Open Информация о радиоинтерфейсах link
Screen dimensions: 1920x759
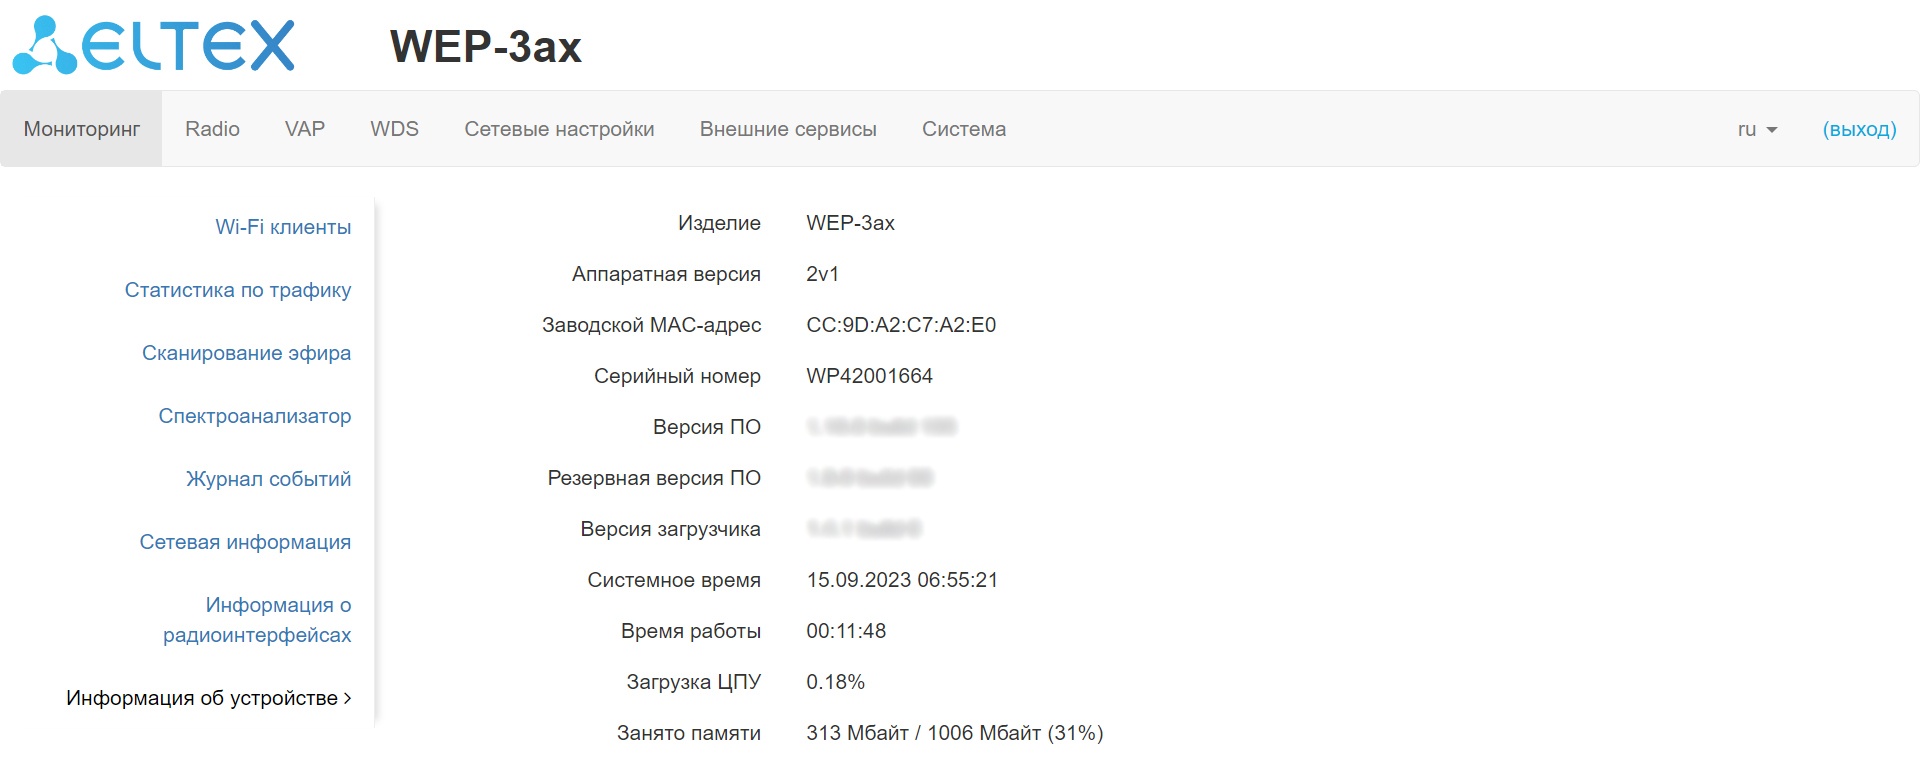tap(257, 620)
